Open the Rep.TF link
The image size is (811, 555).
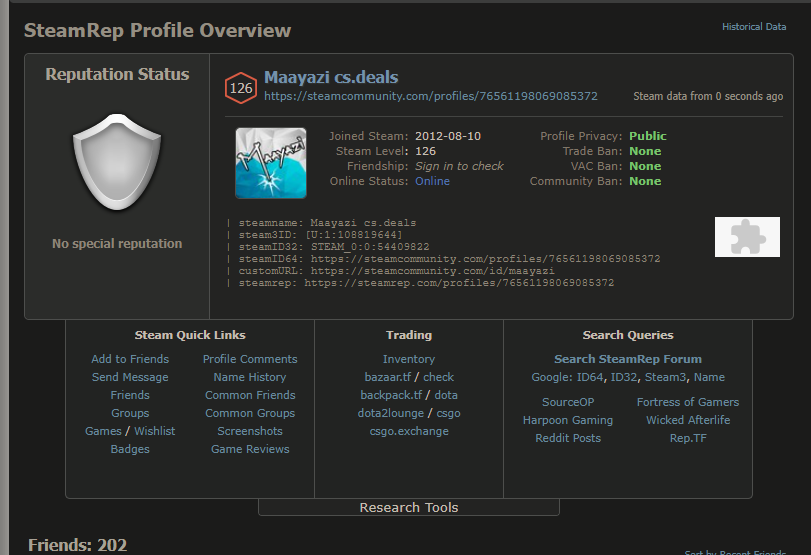pos(687,438)
